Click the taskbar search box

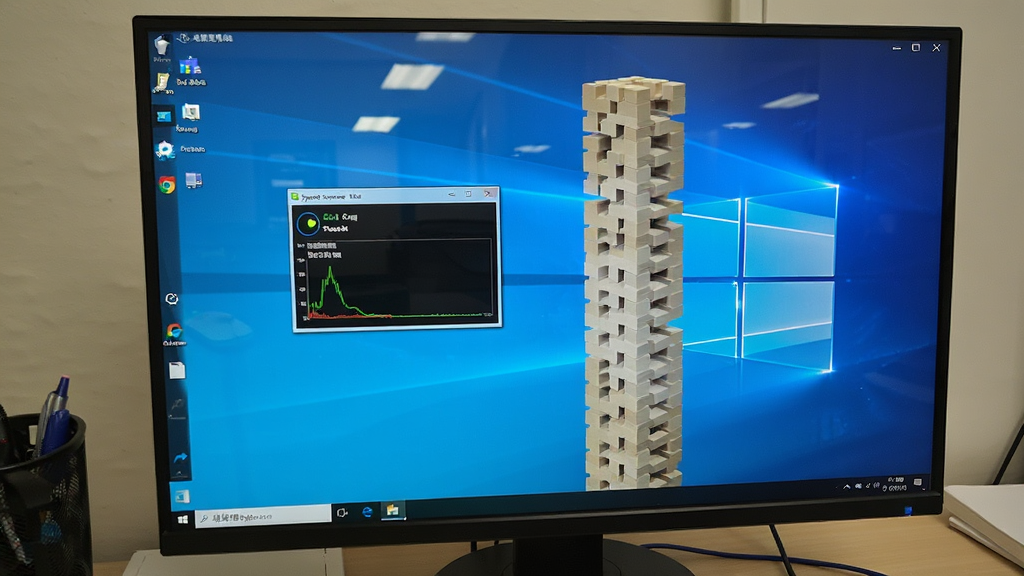pyautogui.click(x=263, y=517)
